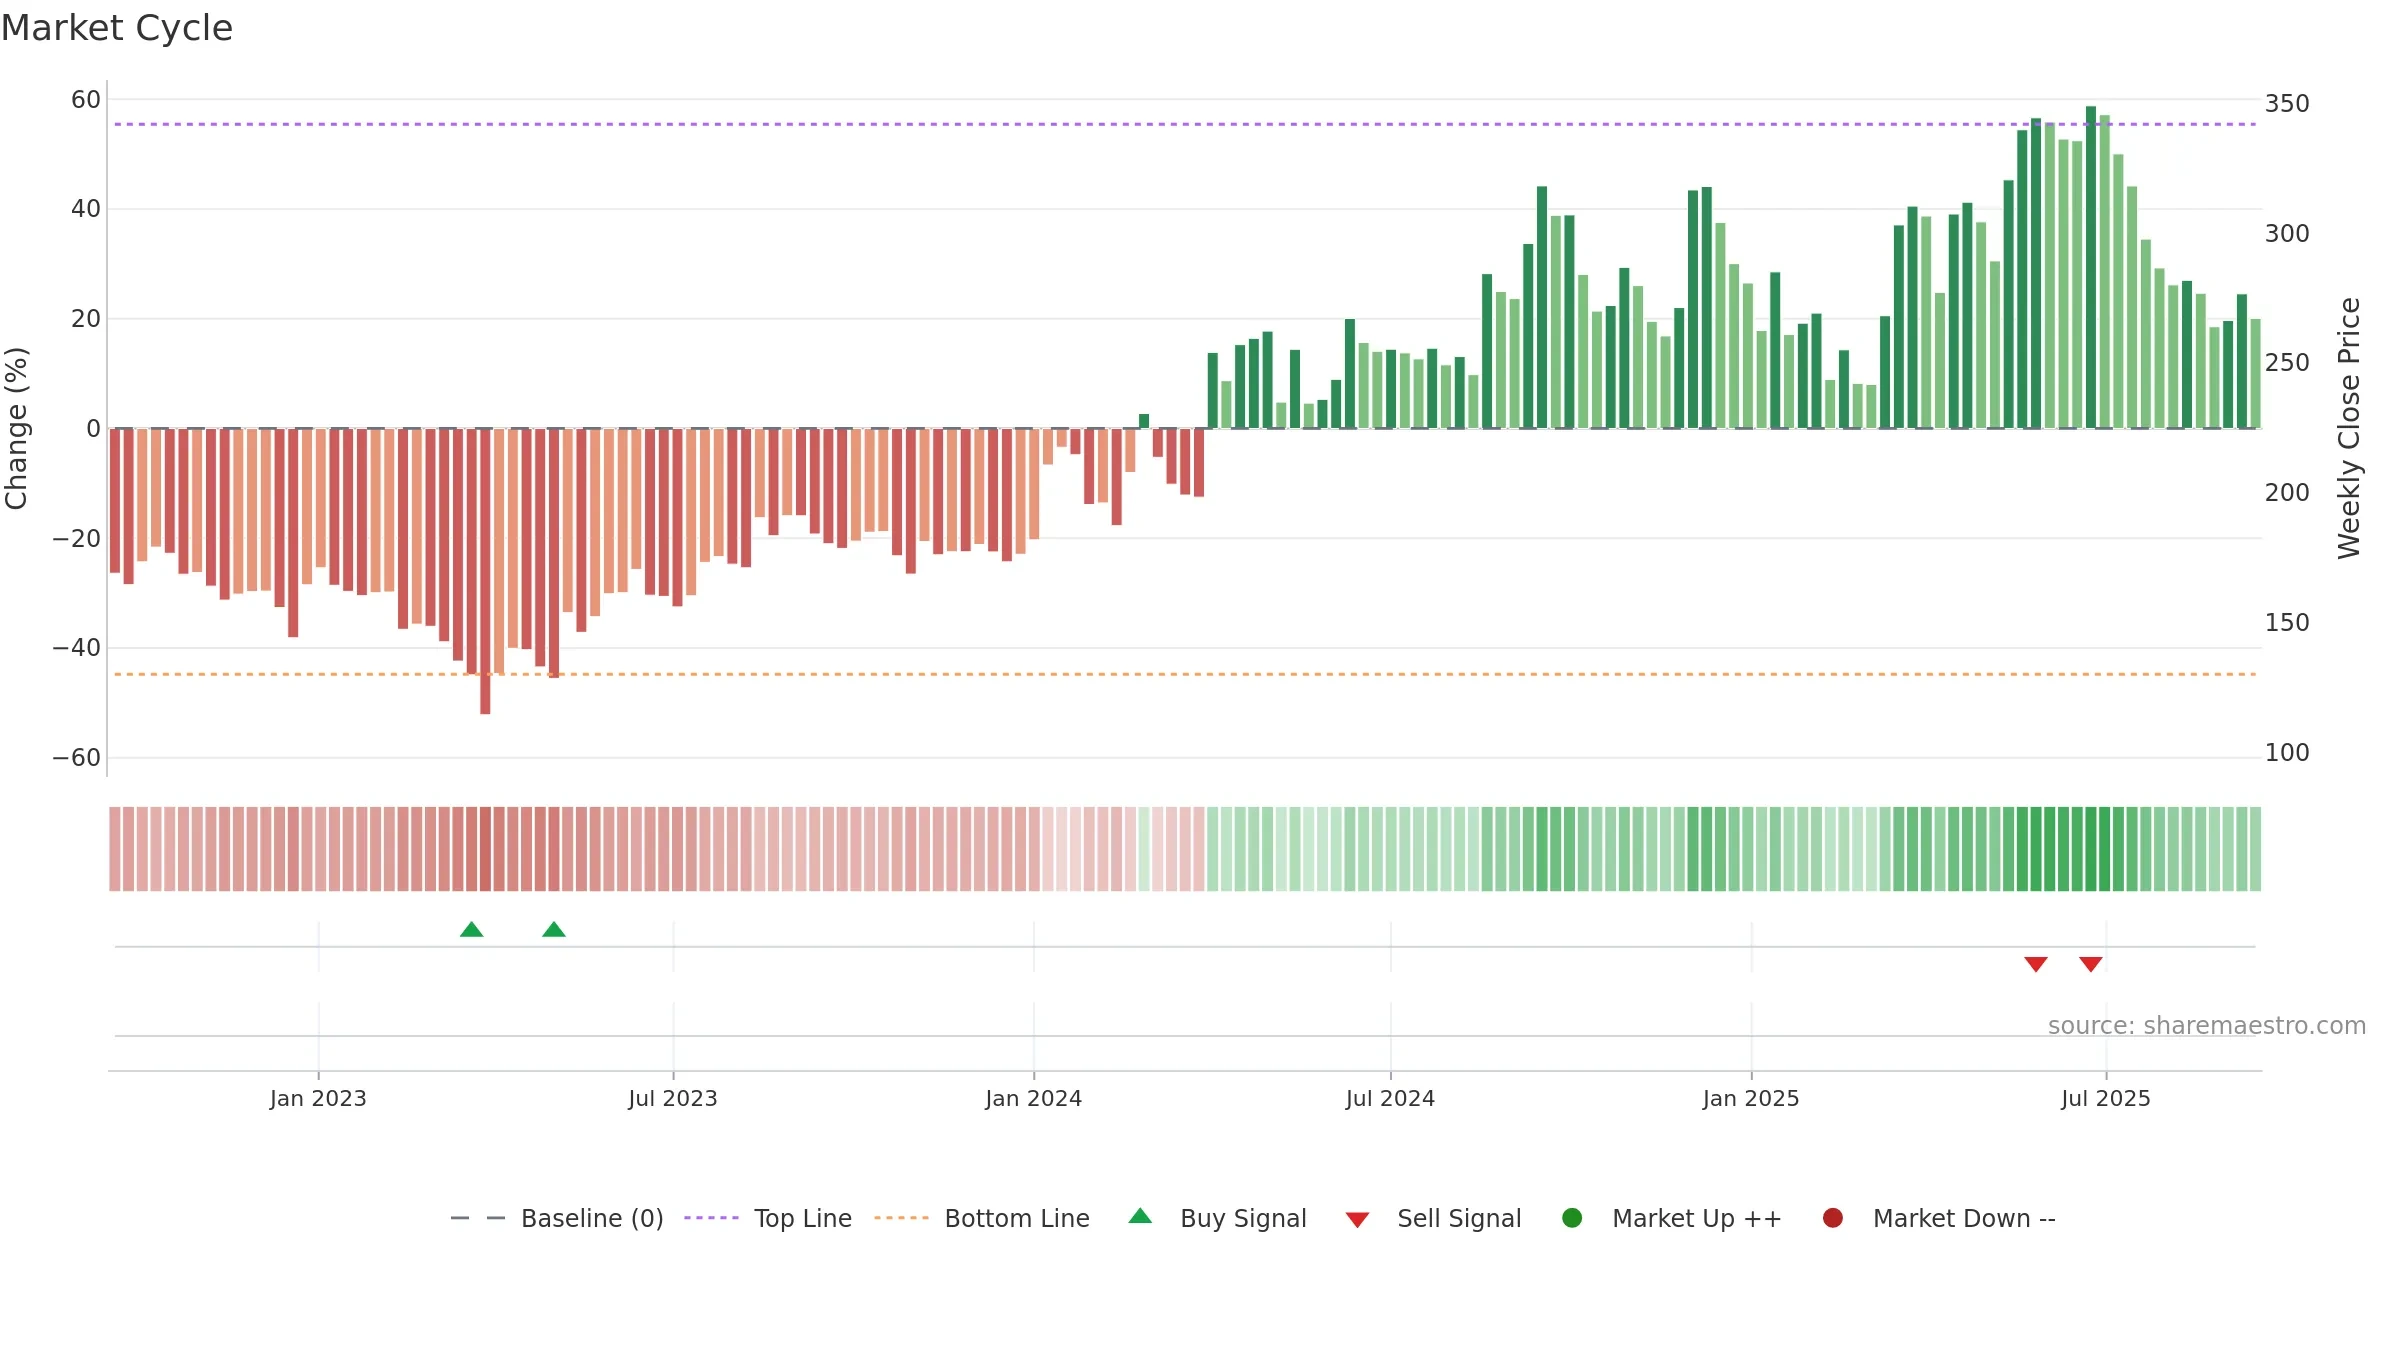
Task: Click the tallest green bar above the top line
Action: point(2091,267)
